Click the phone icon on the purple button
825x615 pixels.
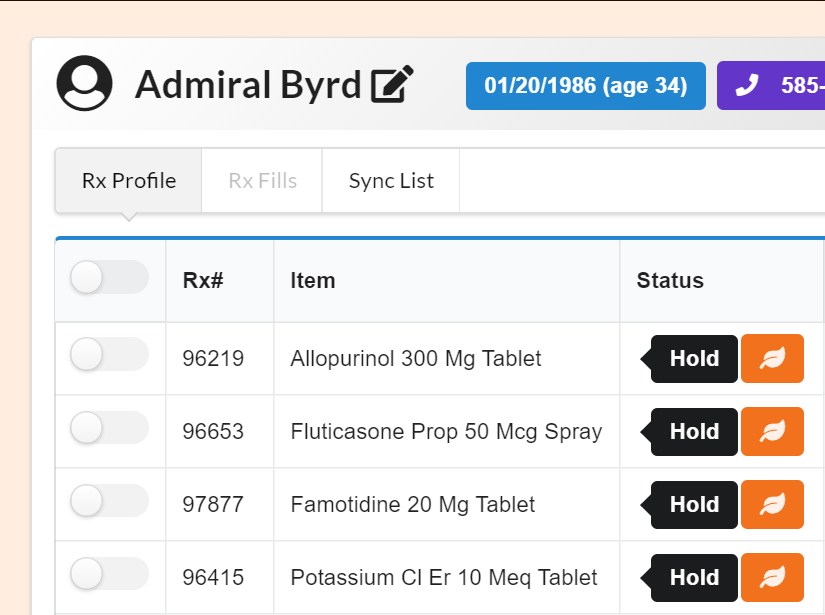[745, 86]
